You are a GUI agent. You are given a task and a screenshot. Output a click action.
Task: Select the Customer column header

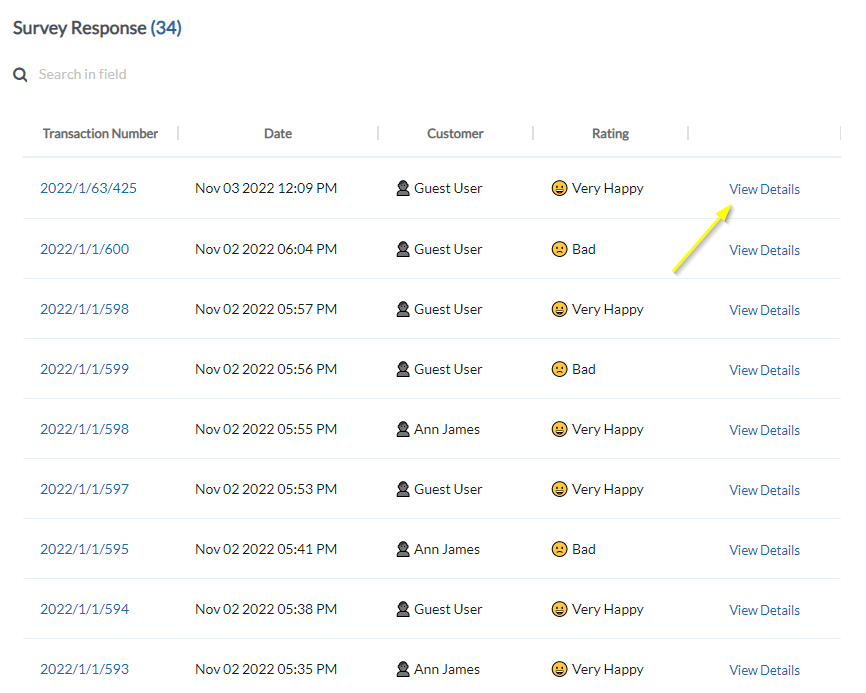coord(455,134)
